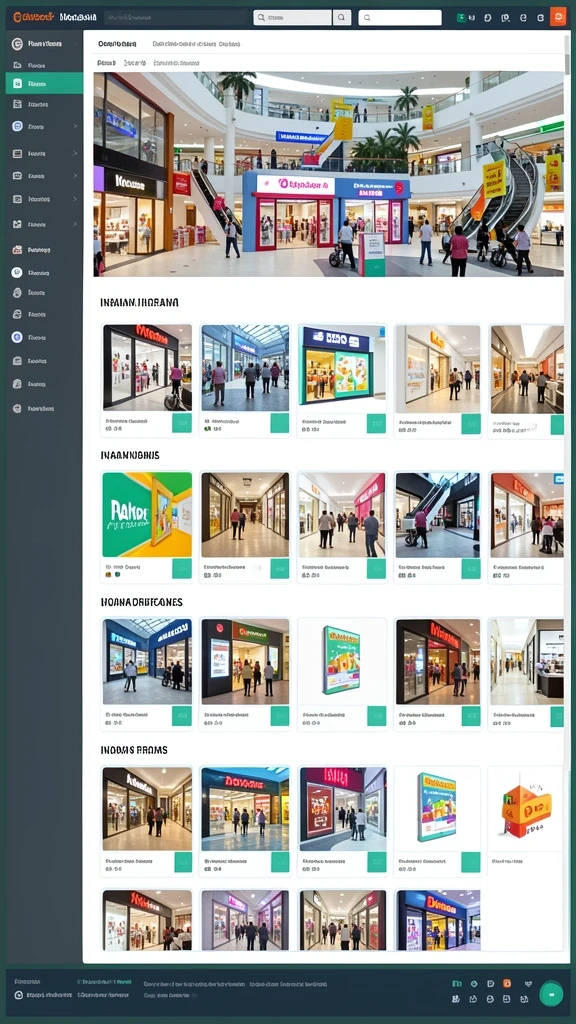
Task: Click the orange logo at top-left corner
Action: [33, 17]
